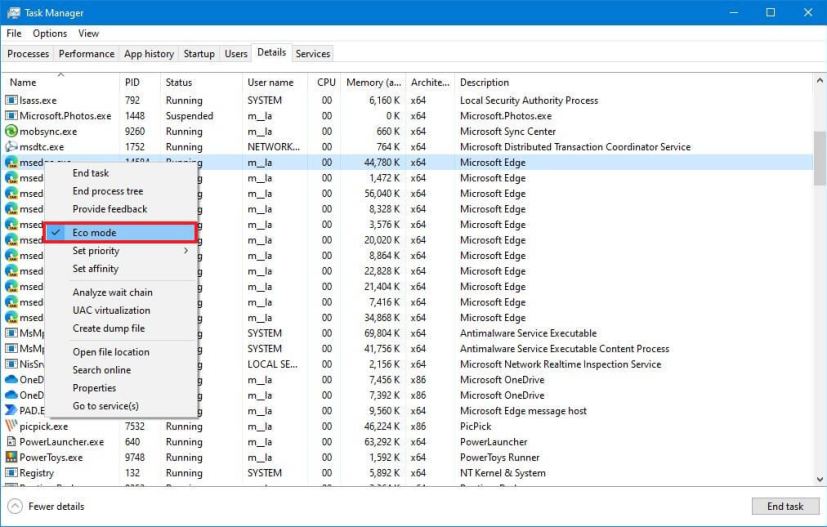827x527 pixels.
Task: Switch to the Processes tab
Action: (x=28, y=54)
